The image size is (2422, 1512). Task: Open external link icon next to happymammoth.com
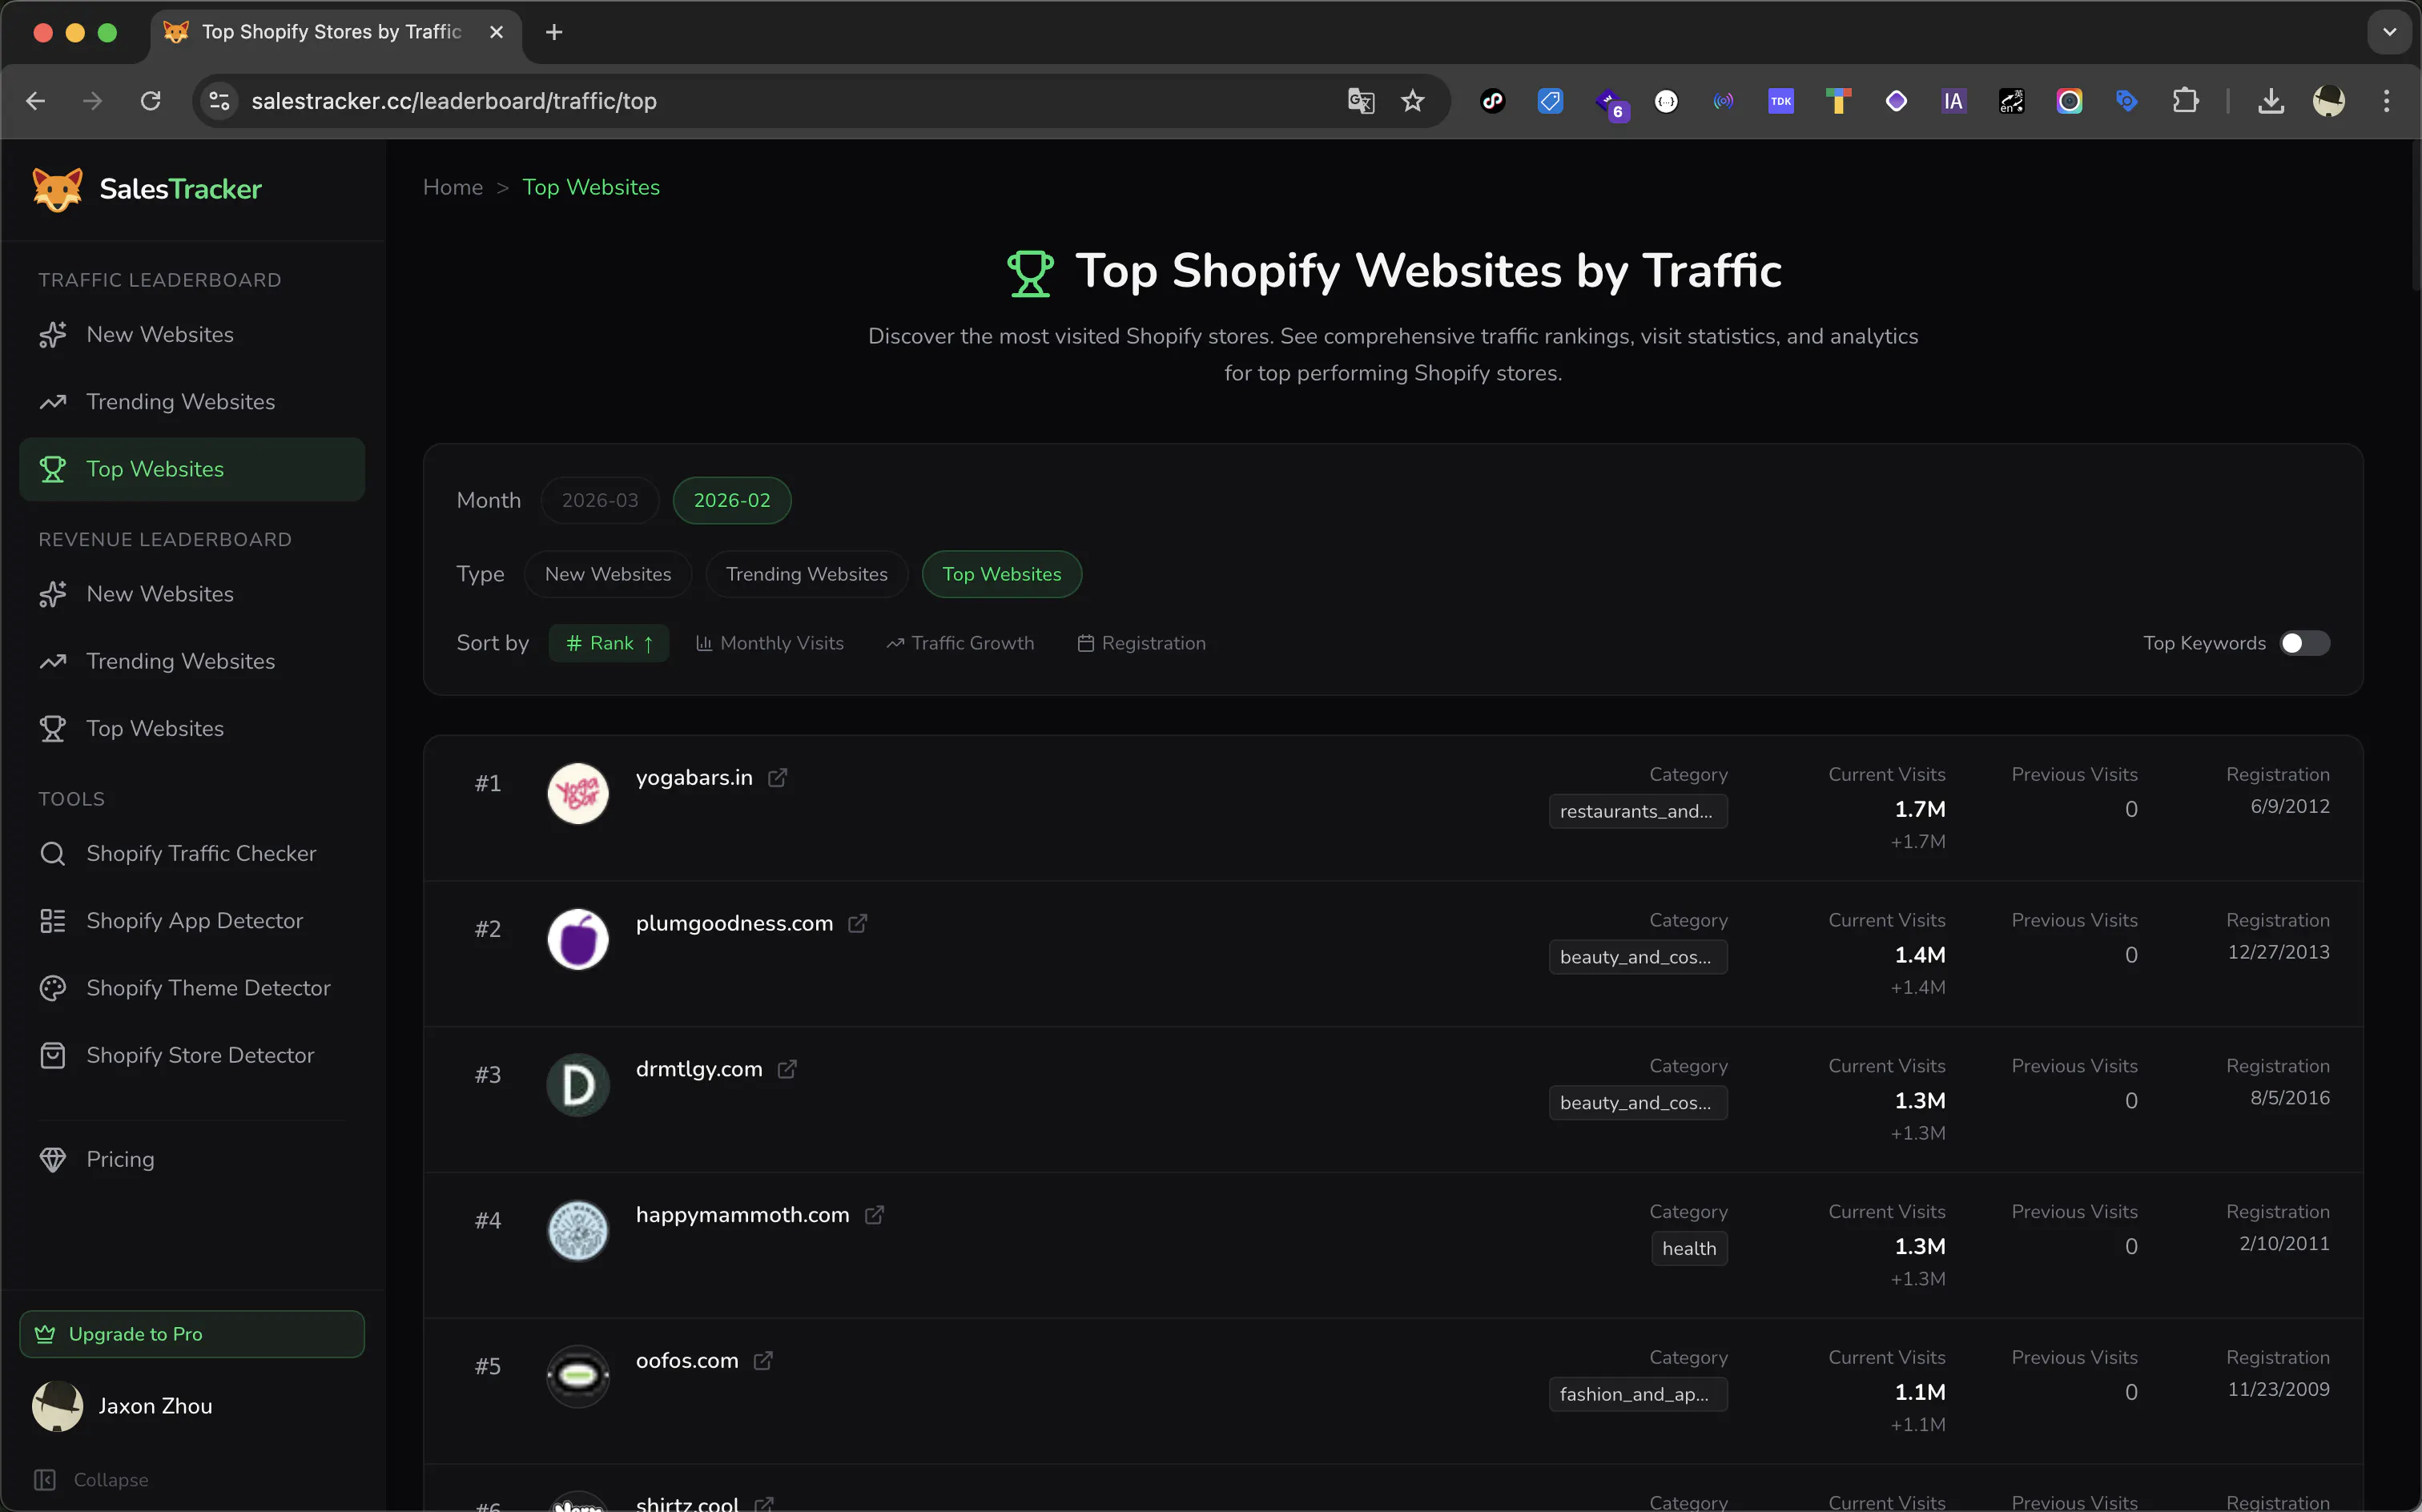click(x=874, y=1215)
